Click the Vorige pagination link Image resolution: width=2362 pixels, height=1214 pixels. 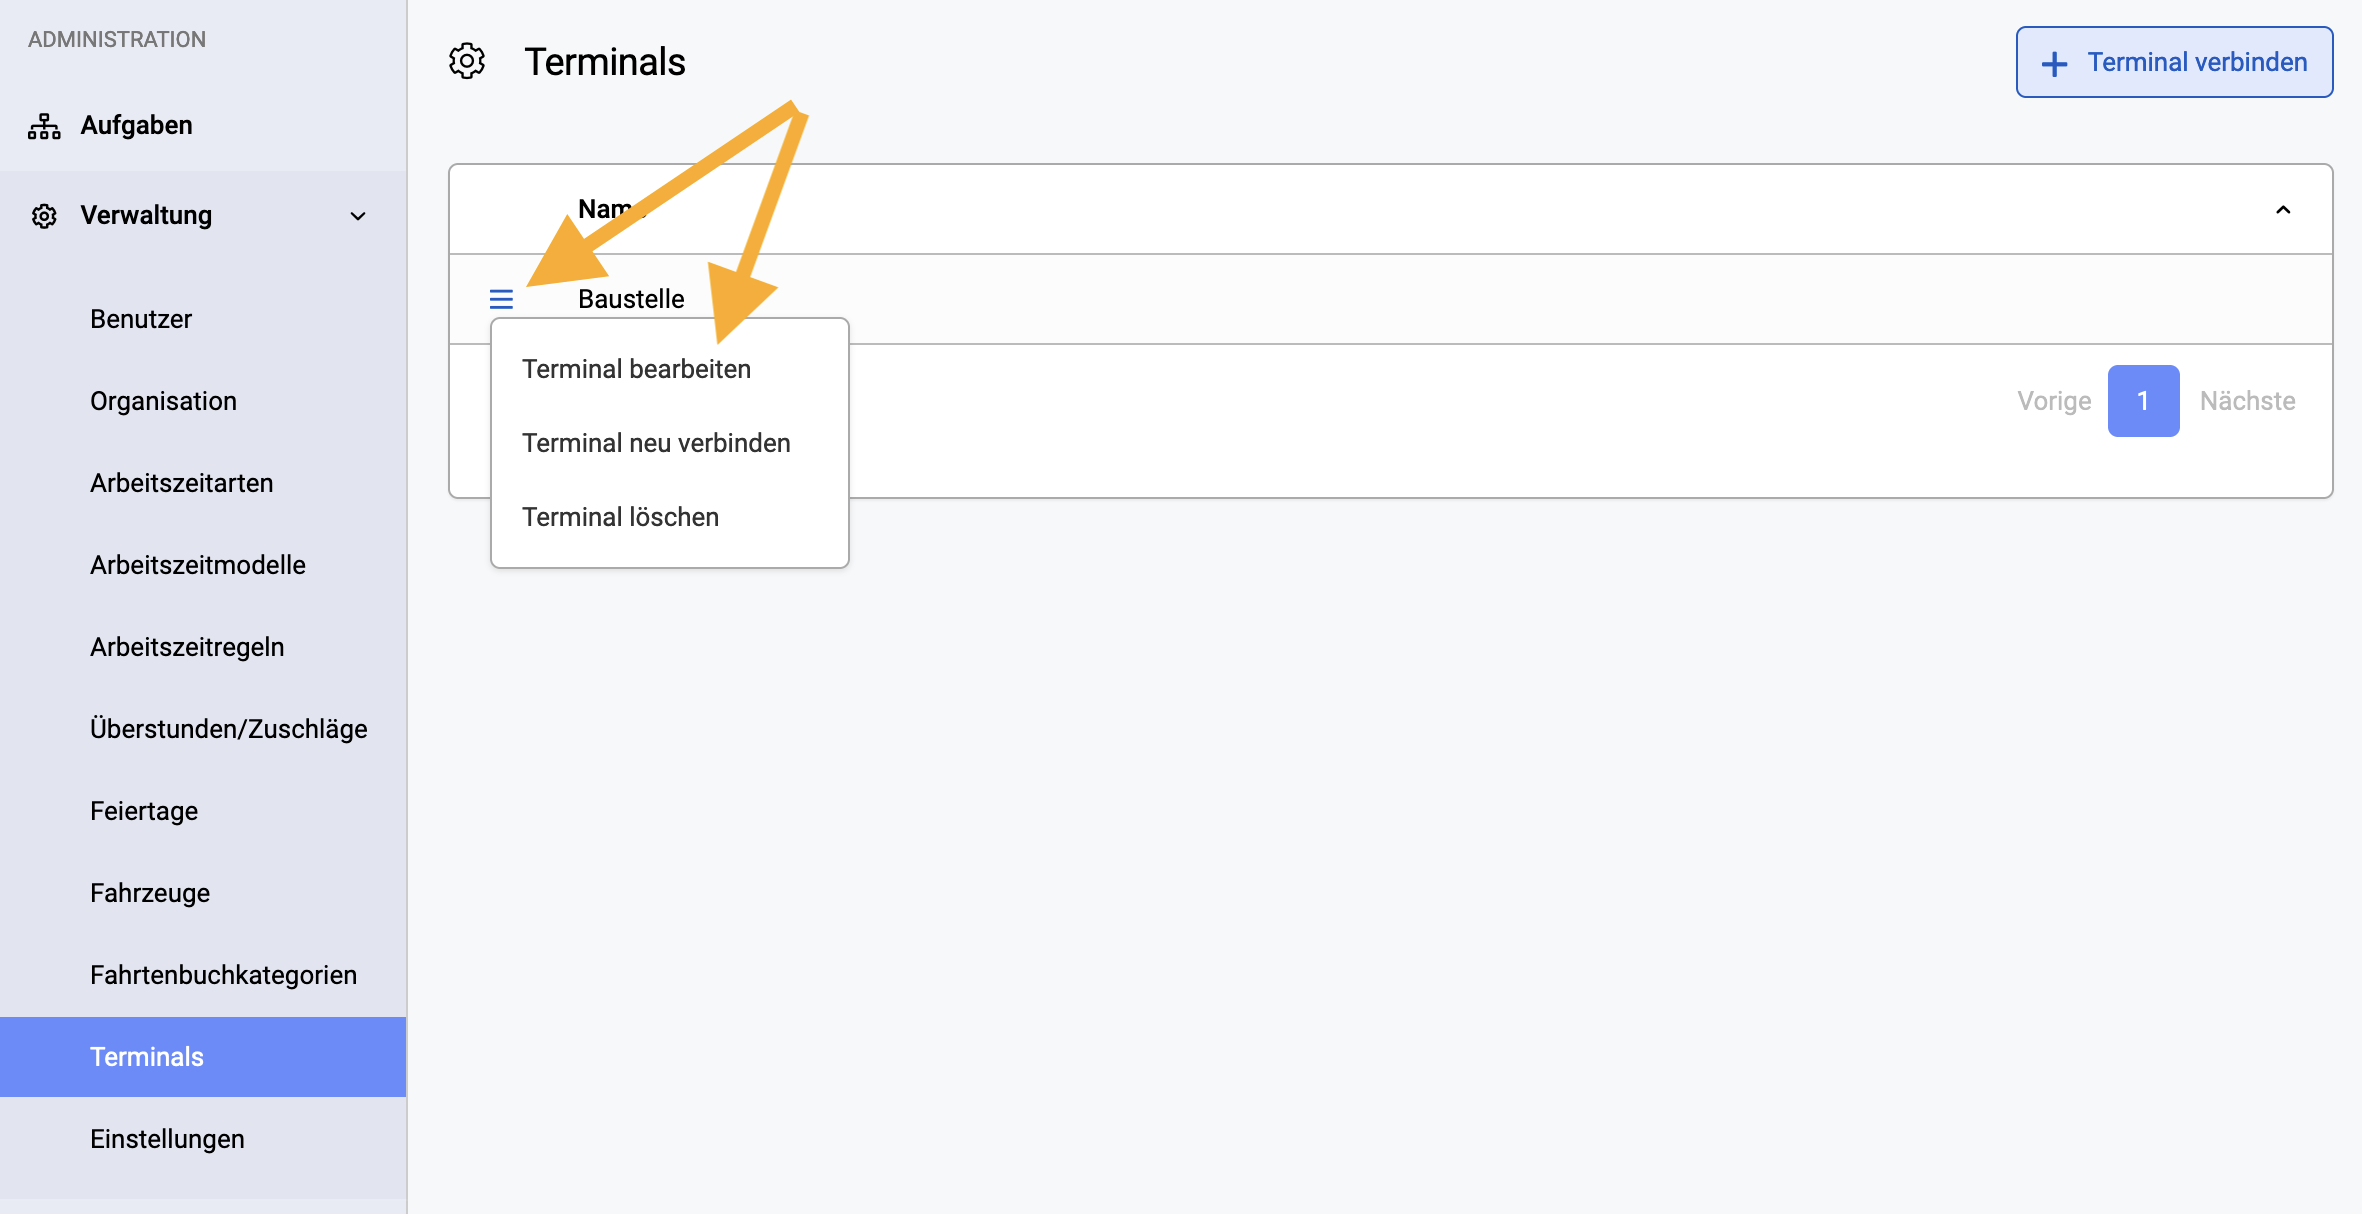[x=2054, y=401]
